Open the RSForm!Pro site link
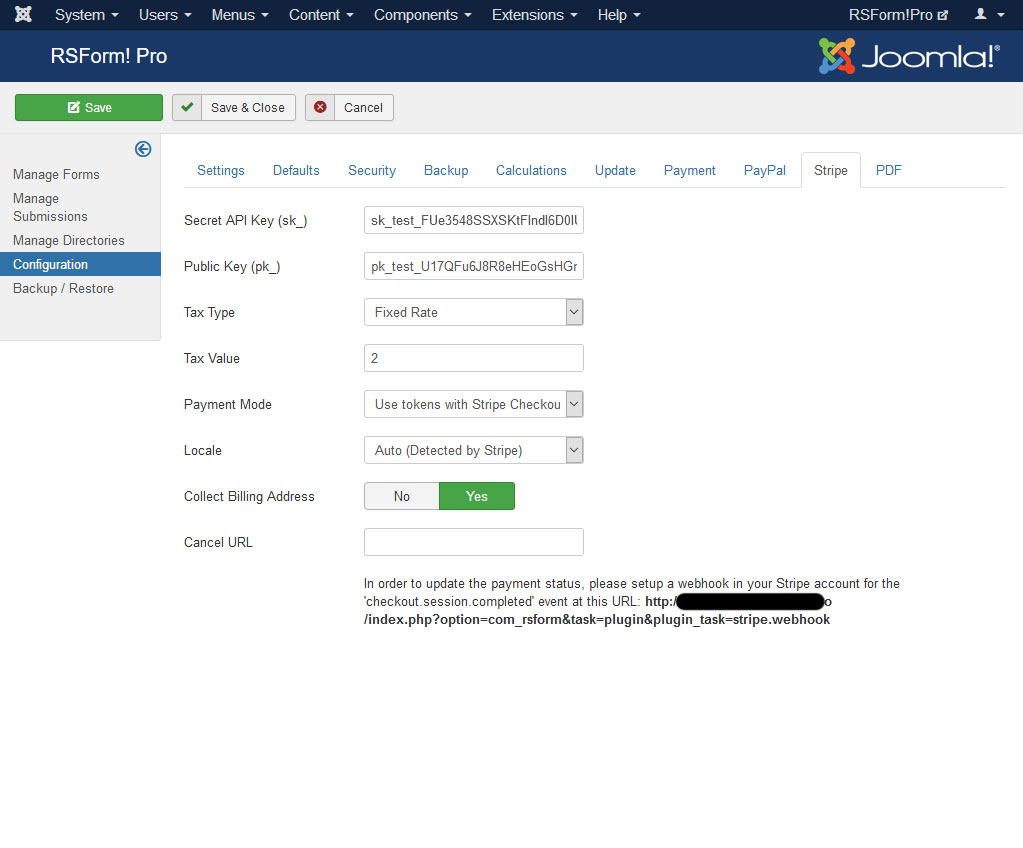The height and width of the screenshot is (848, 1023). click(x=898, y=14)
